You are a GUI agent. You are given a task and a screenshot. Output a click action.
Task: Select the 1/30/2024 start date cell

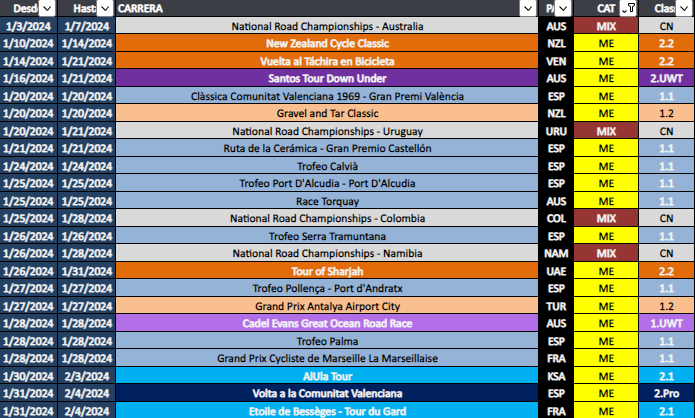(28, 376)
